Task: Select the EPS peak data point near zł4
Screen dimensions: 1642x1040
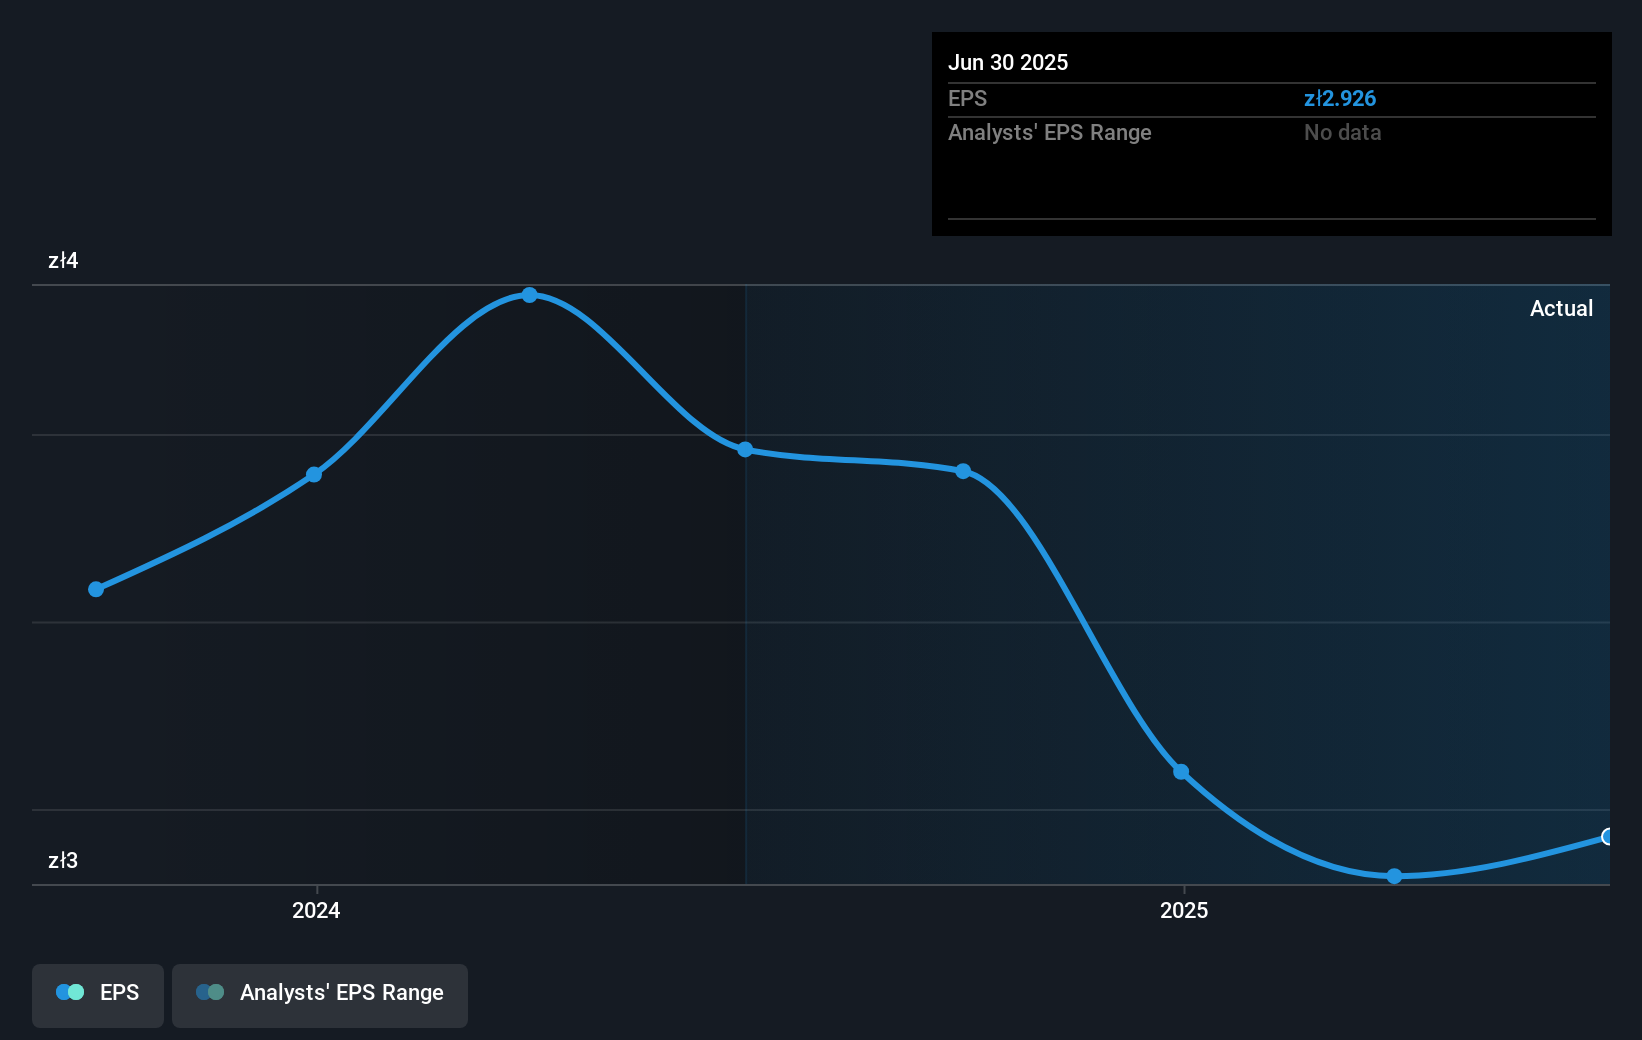Action: [530, 295]
